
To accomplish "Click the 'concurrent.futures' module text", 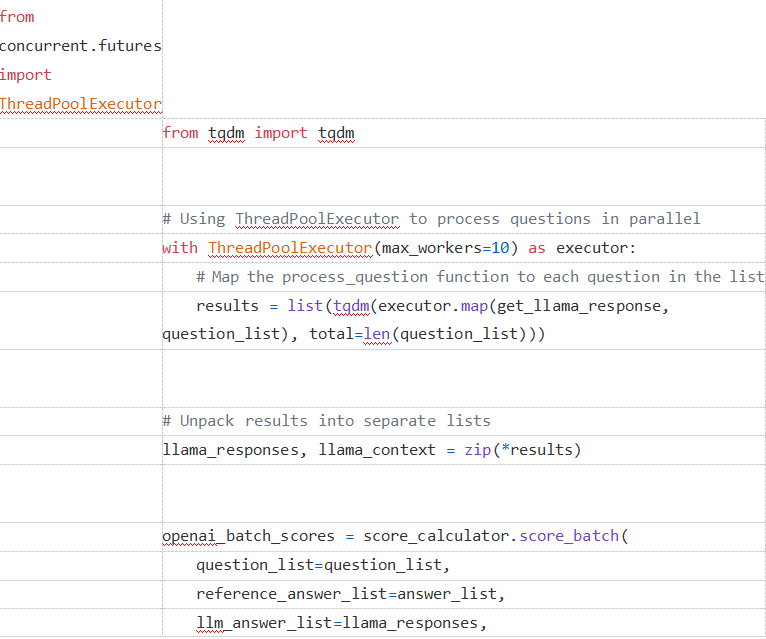I will pyautogui.click(x=81, y=46).
